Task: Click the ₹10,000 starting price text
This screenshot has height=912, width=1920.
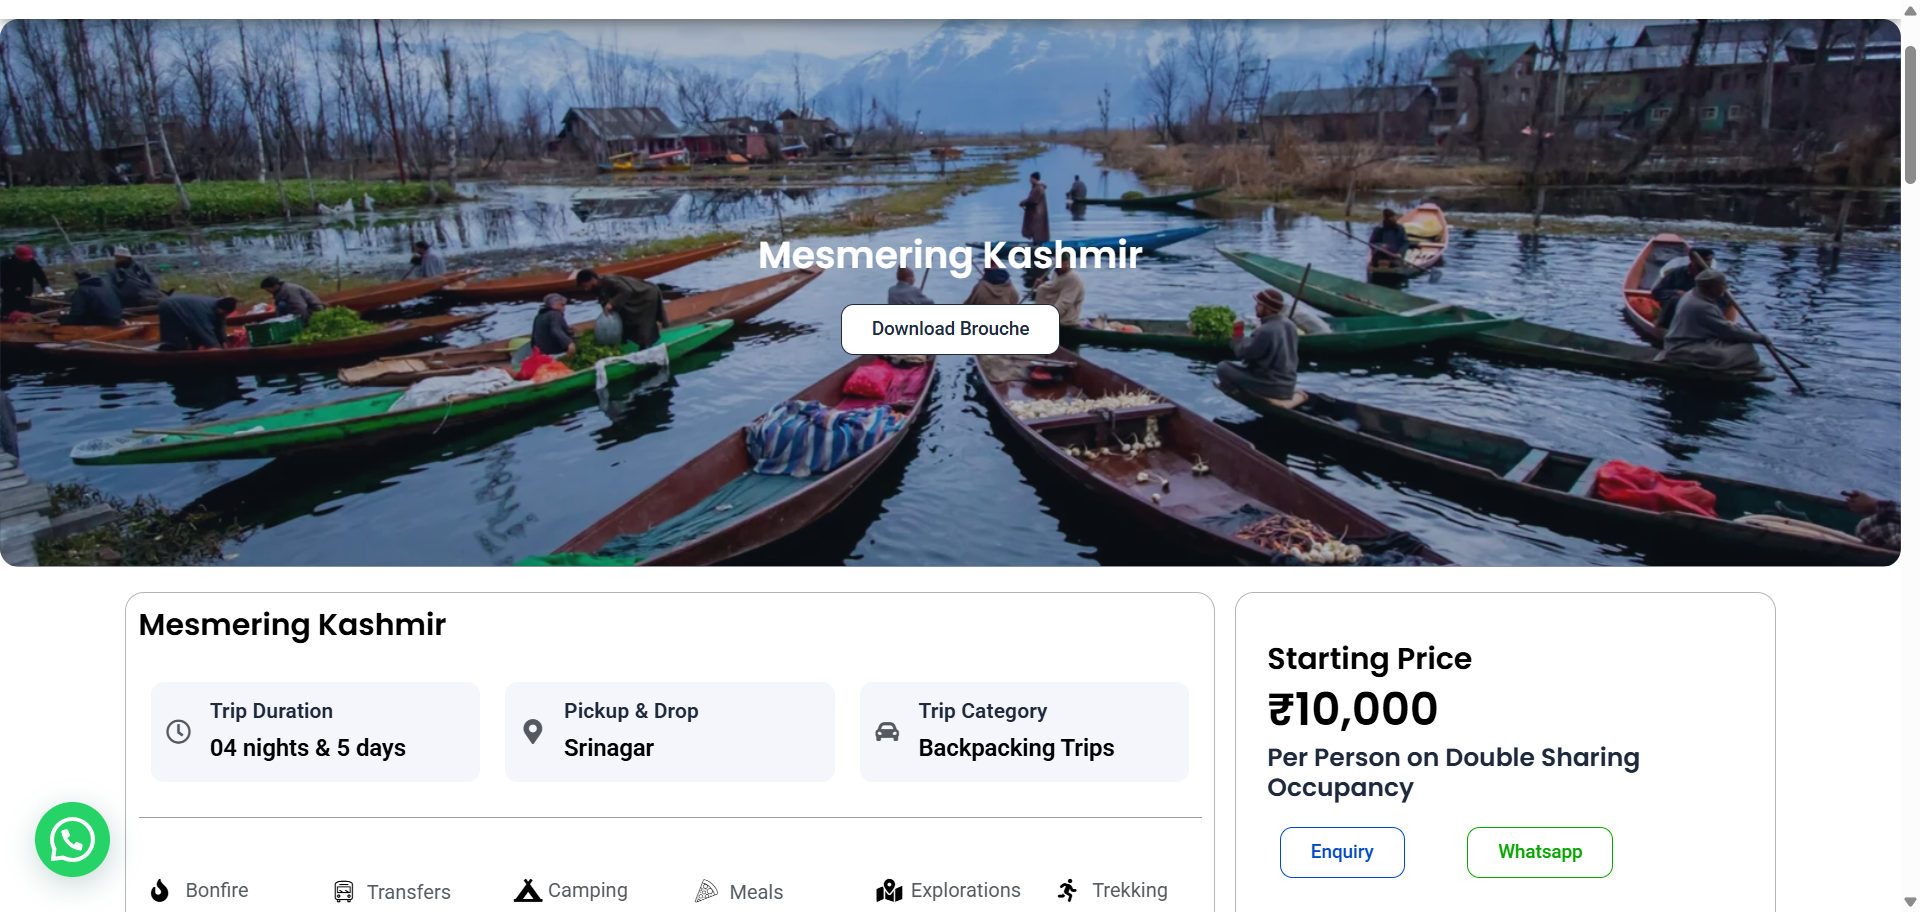Action: (x=1352, y=709)
